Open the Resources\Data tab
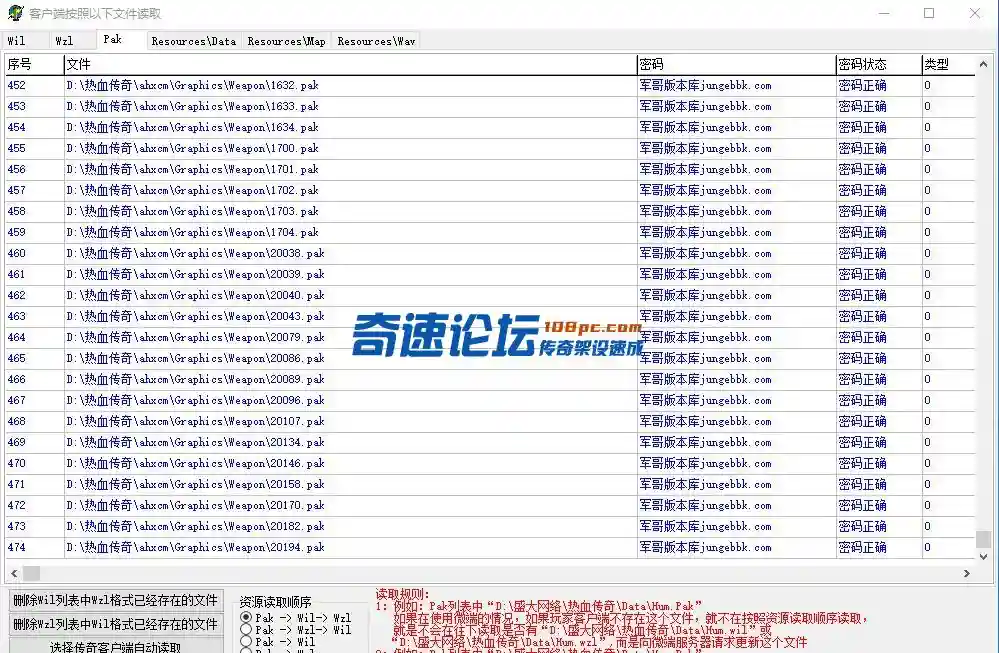The height and width of the screenshot is (653, 999). [x=194, y=41]
